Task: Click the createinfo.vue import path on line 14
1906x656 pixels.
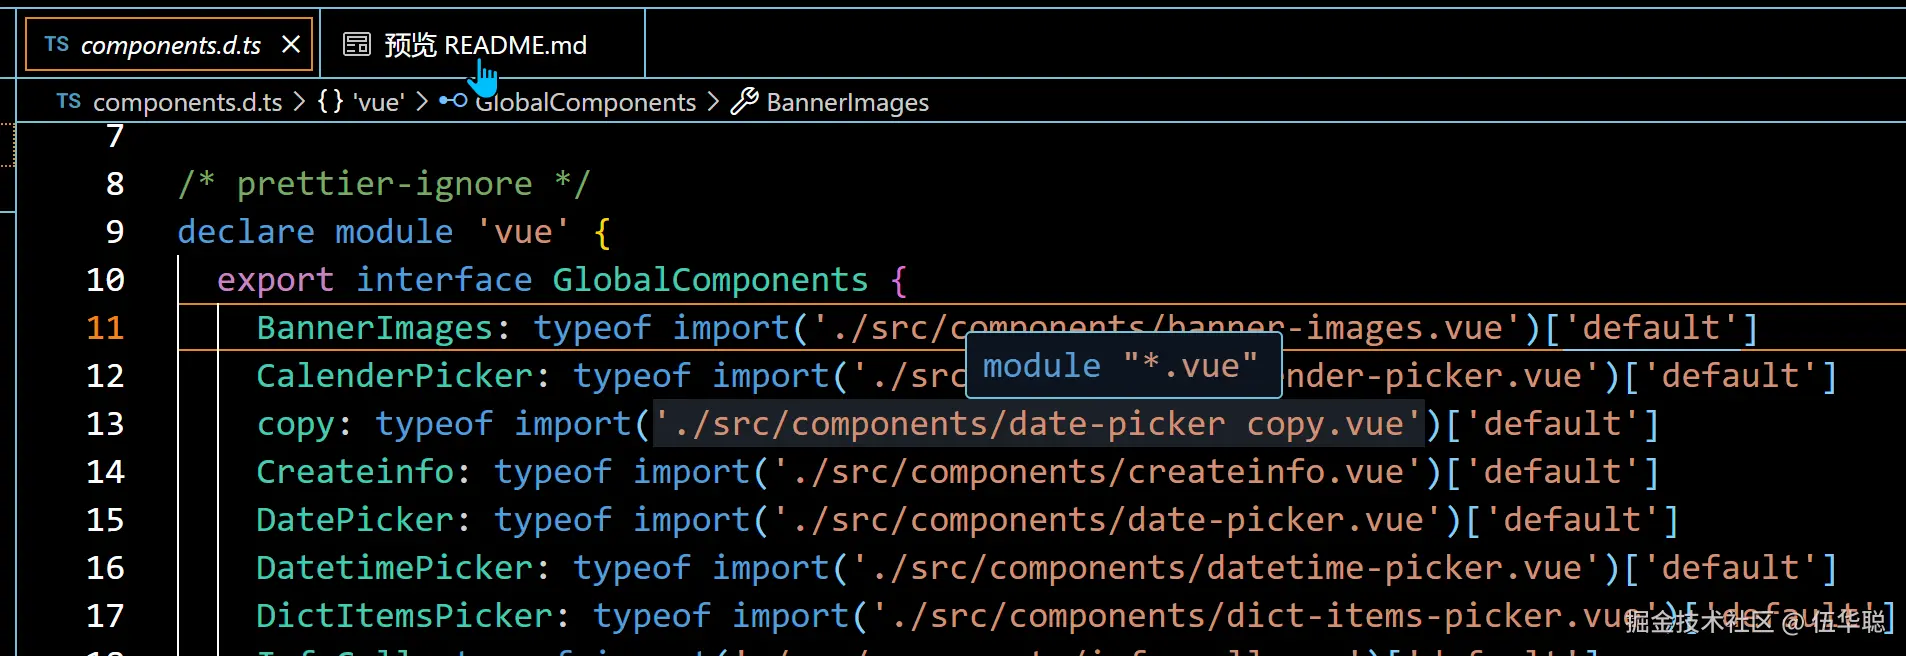Action: (x=1097, y=472)
